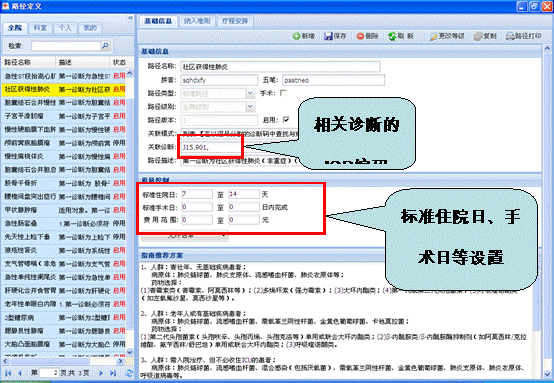
Task: Click the 更改等级 change-level icon
Action: coord(434,36)
